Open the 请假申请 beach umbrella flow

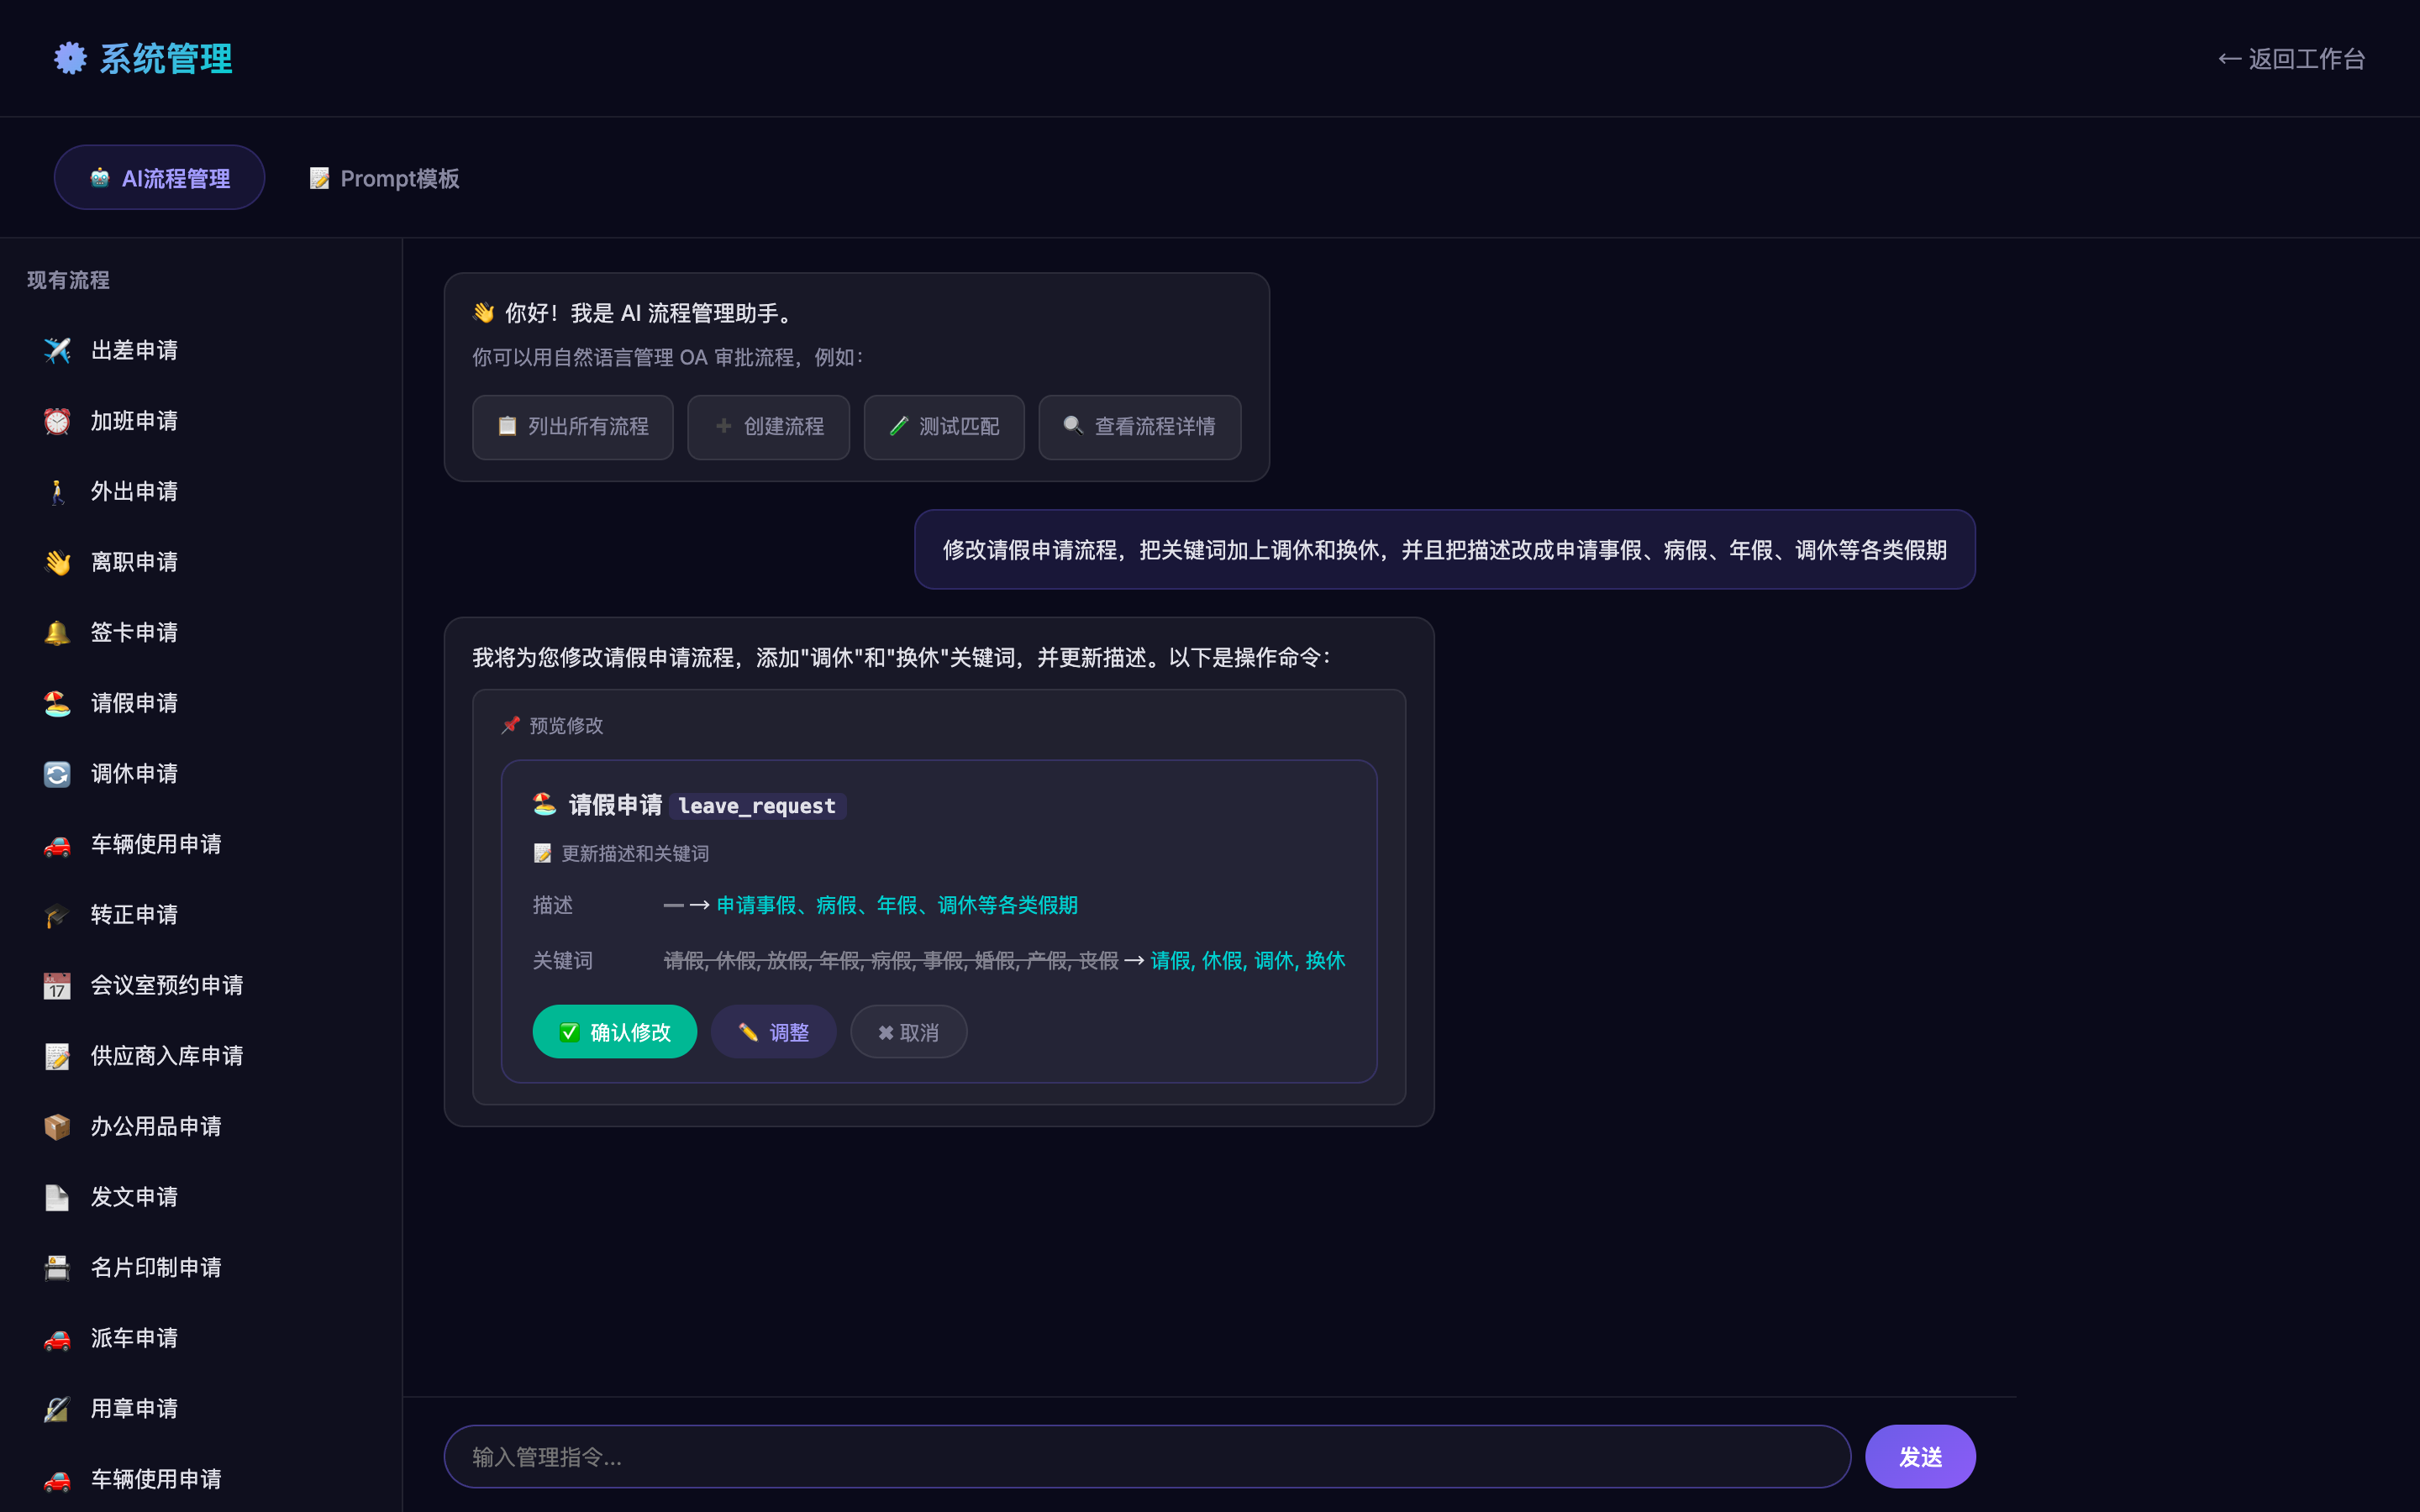click(134, 703)
